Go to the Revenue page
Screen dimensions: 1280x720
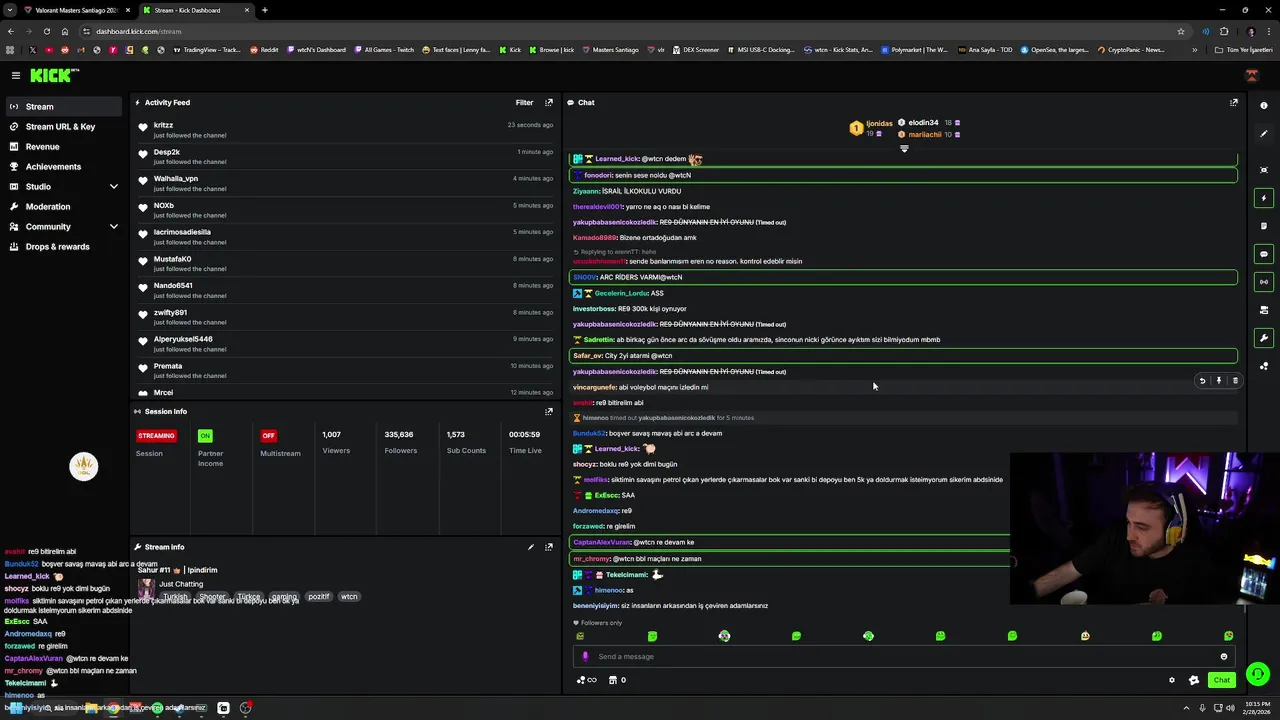pos(64,146)
